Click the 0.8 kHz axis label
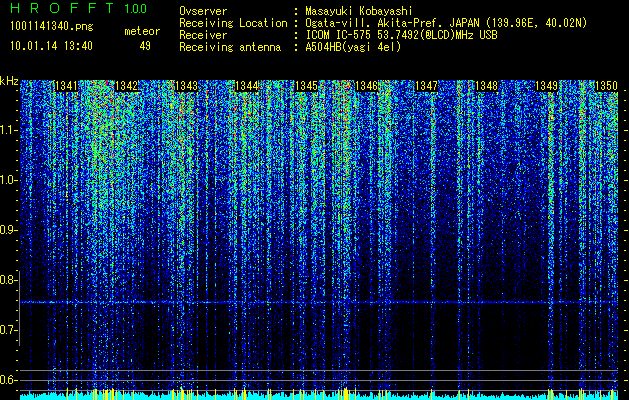This screenshot has height=400, width=629. pos(8,280)
